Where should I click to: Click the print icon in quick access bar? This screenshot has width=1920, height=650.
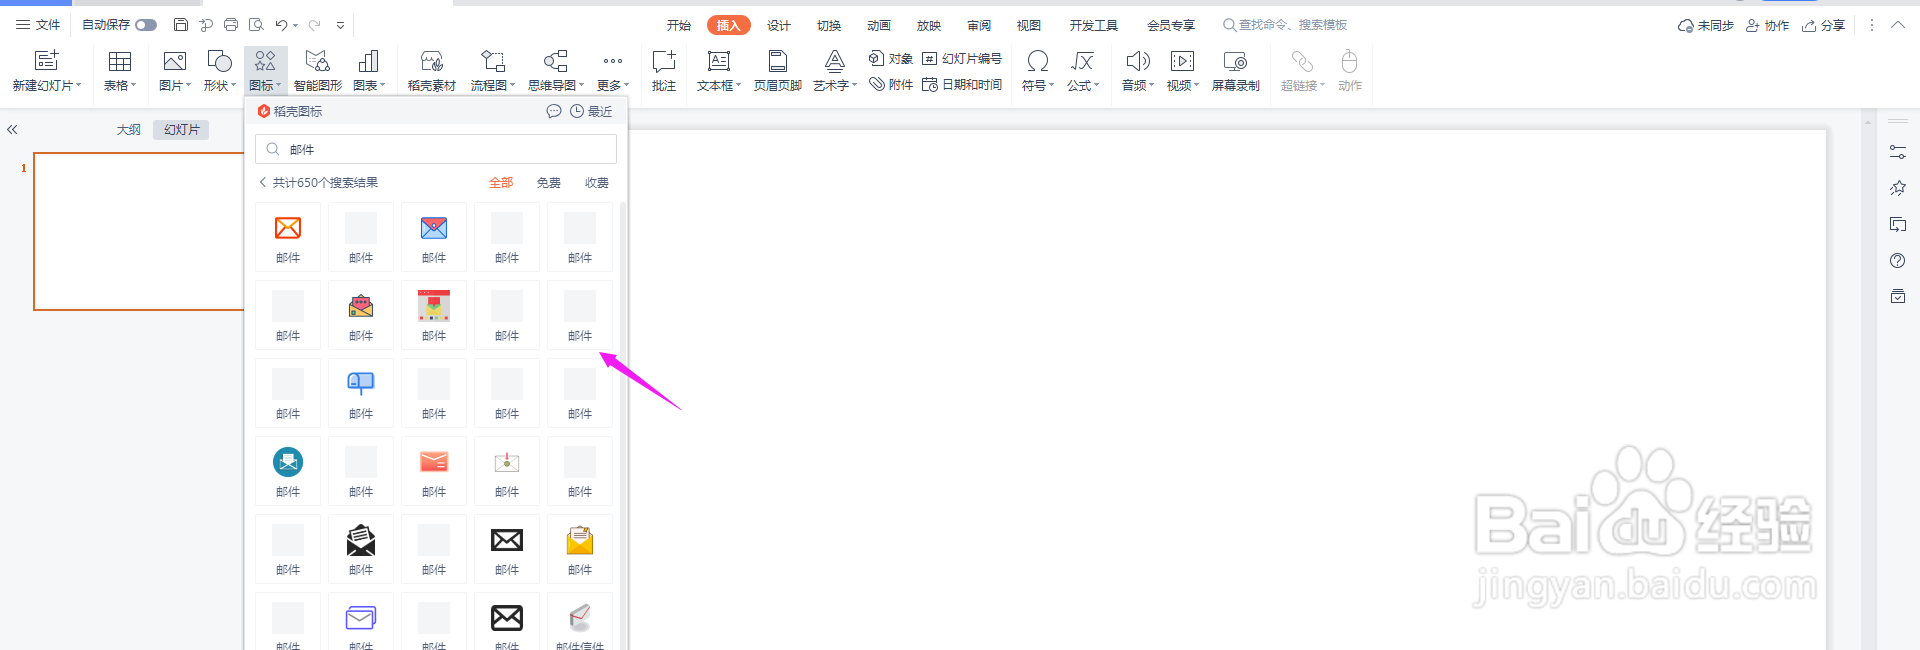click(231, 25)
